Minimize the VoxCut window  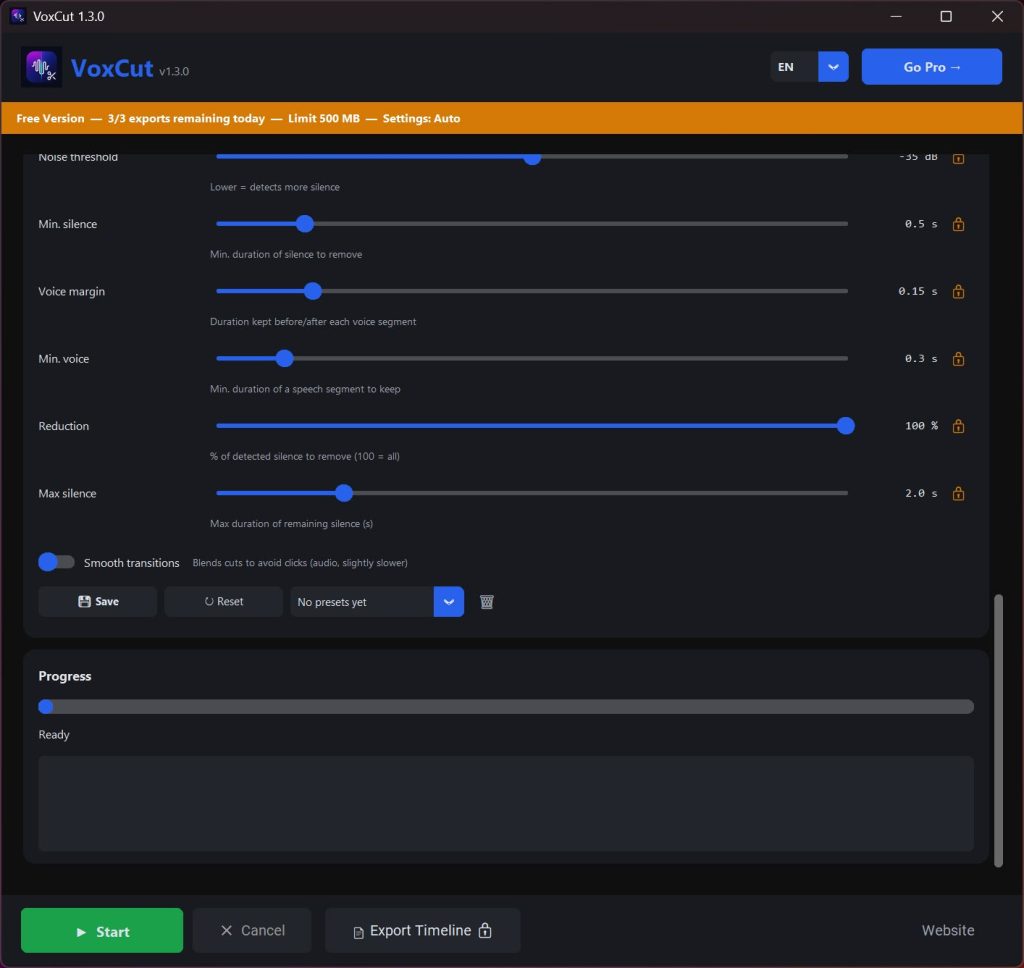896,16
